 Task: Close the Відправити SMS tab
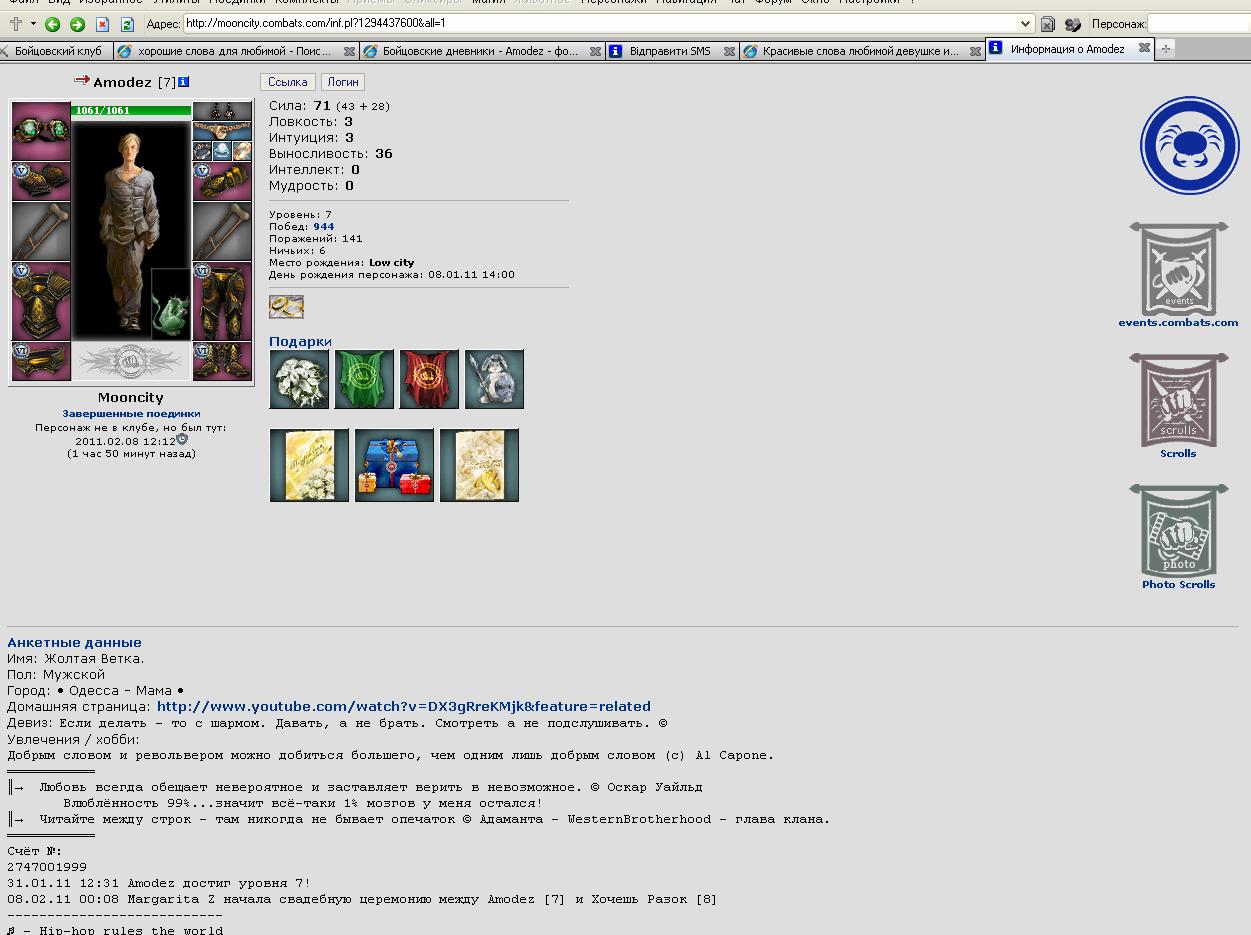728,51
